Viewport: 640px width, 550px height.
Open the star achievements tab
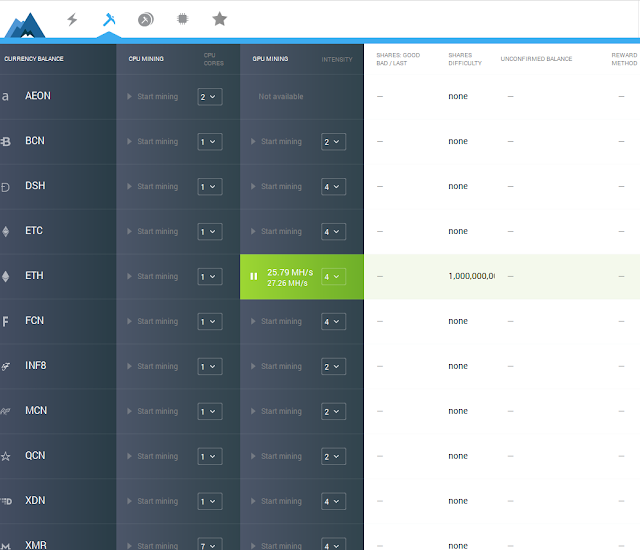[220, 19]
